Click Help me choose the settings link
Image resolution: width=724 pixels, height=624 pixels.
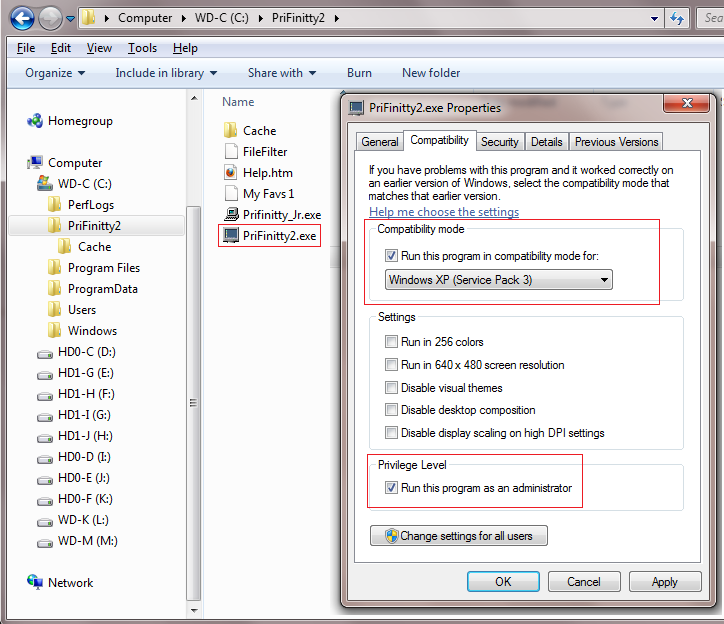click(x=443, y=212)
